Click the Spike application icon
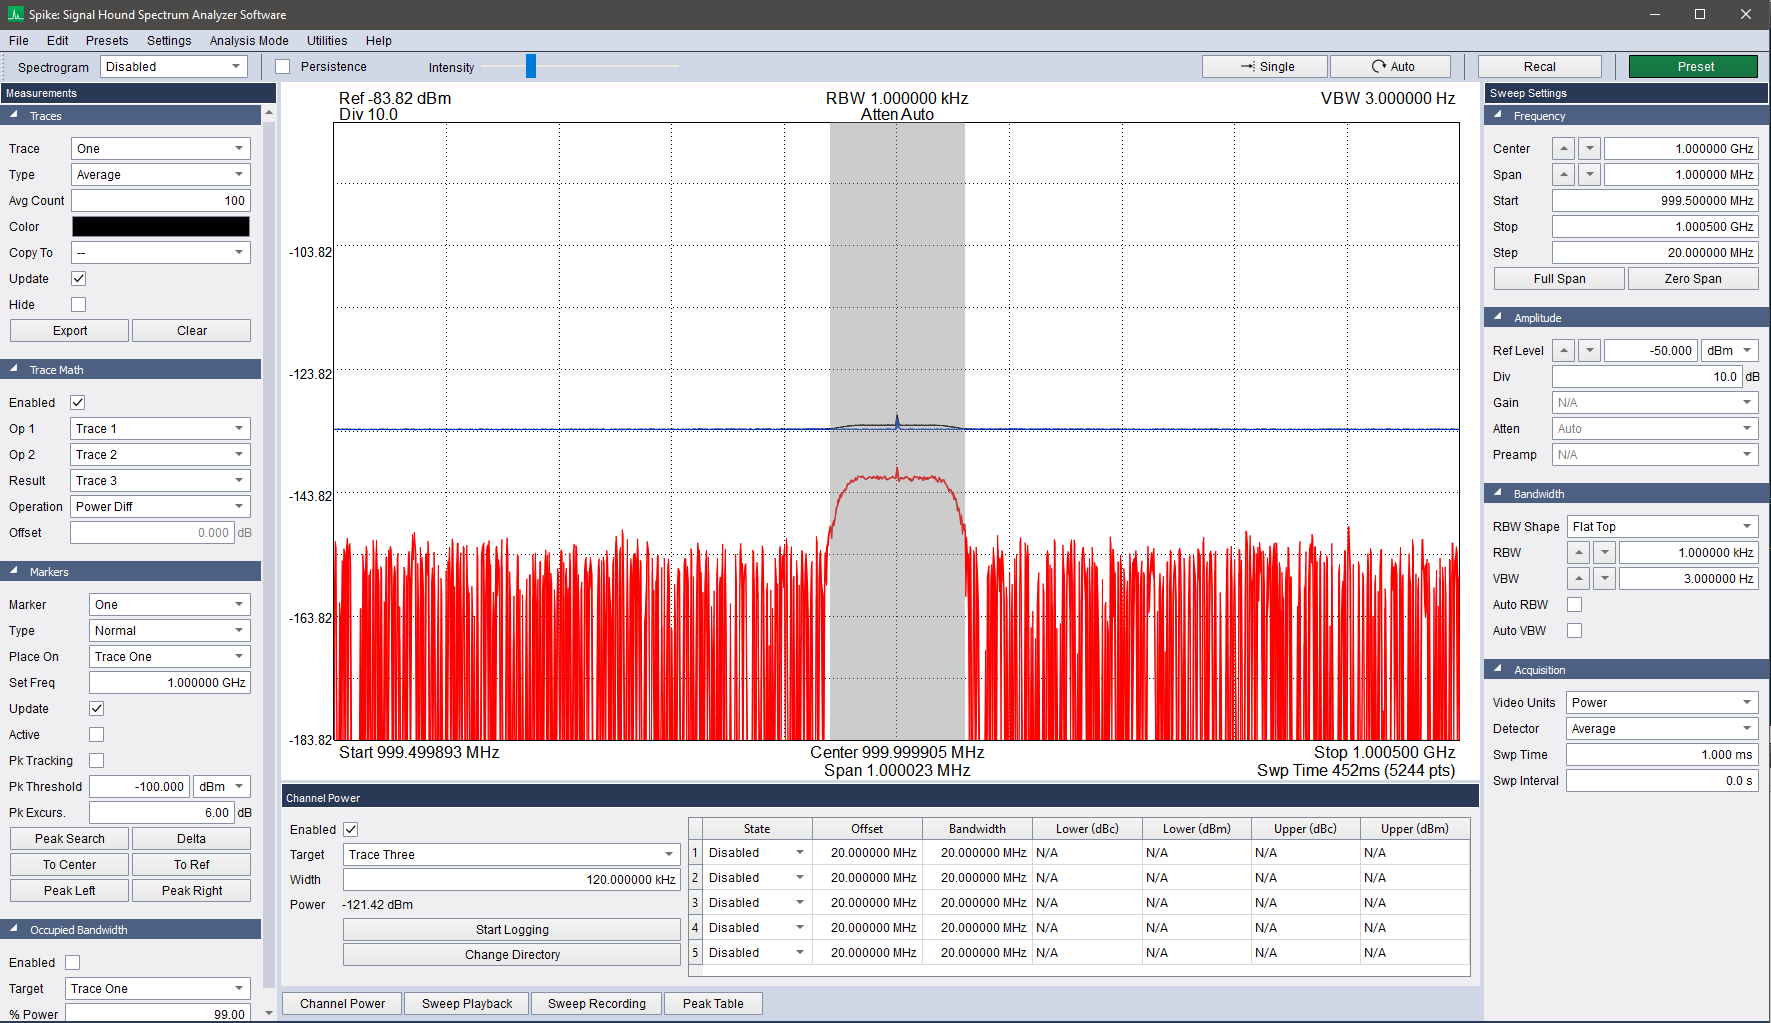This screenshot has height=1023, width=1771. [15, 14]
